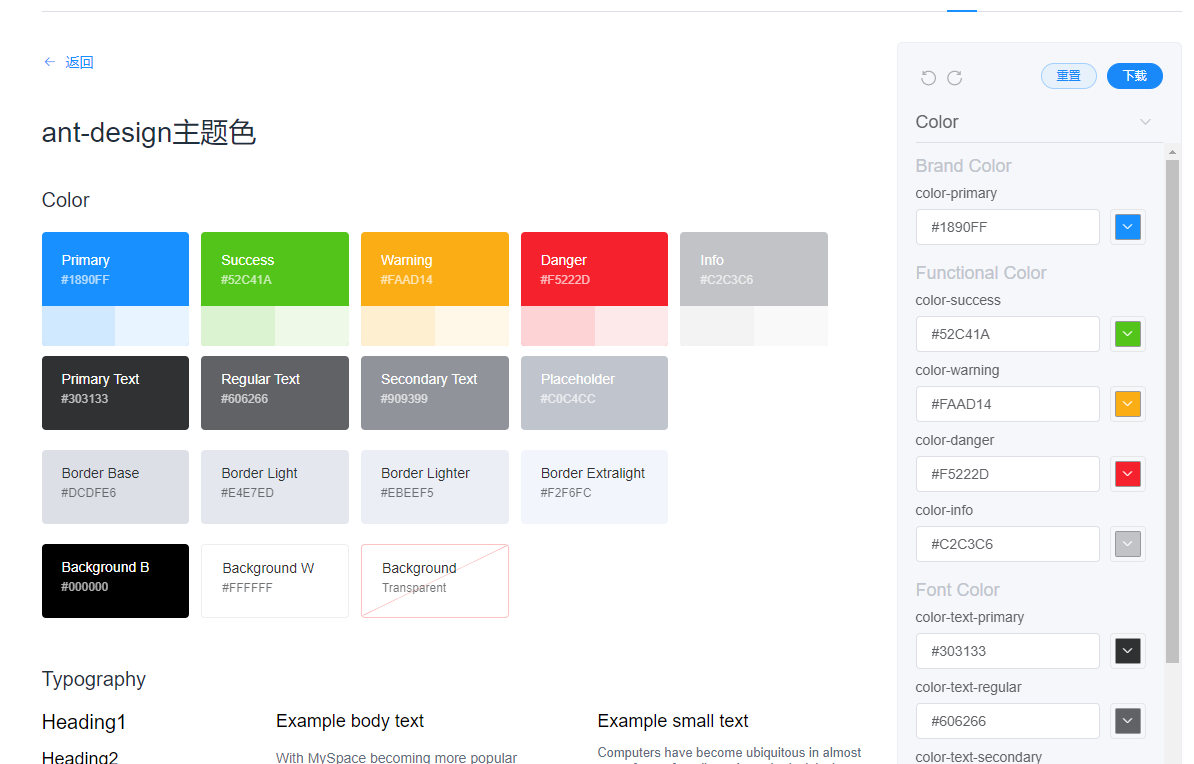Open the color-warning orange color picker
Screen dimensions: 1194x764
[1128, 404]
